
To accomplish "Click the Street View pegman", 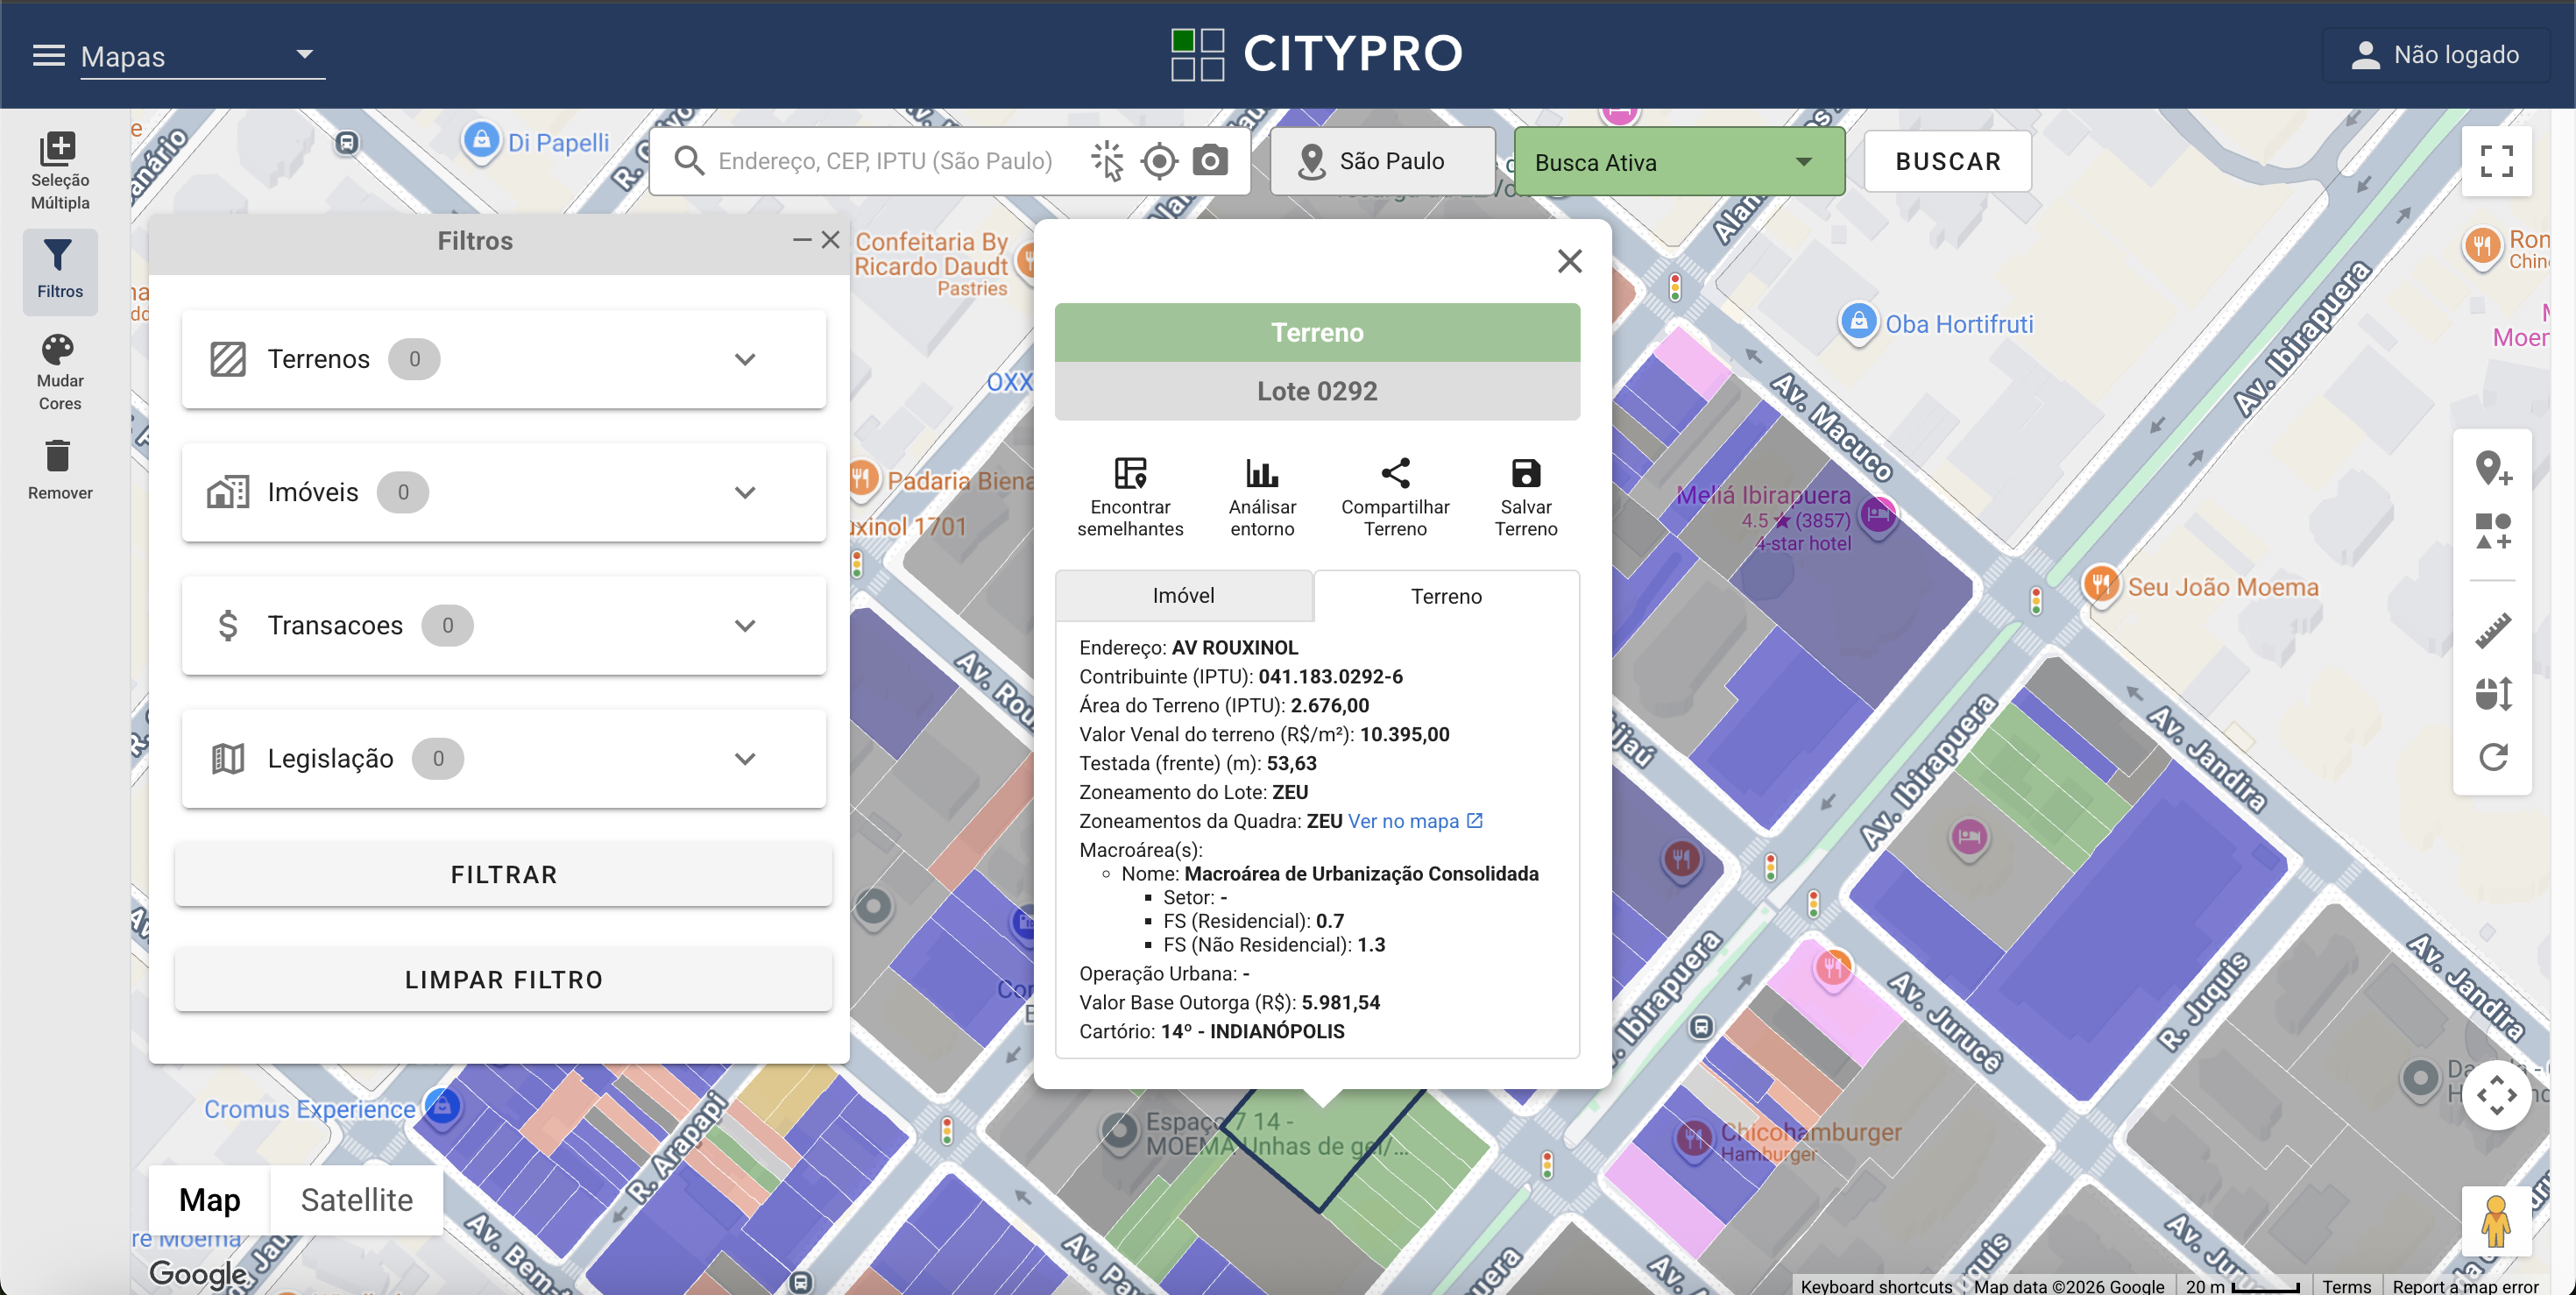I will point(2496,1220).
